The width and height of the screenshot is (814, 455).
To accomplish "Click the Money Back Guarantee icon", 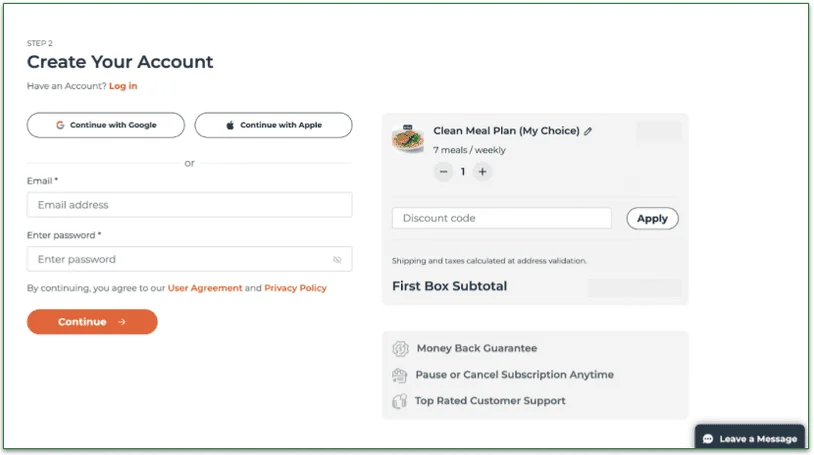I will click(x=400, y=349).
